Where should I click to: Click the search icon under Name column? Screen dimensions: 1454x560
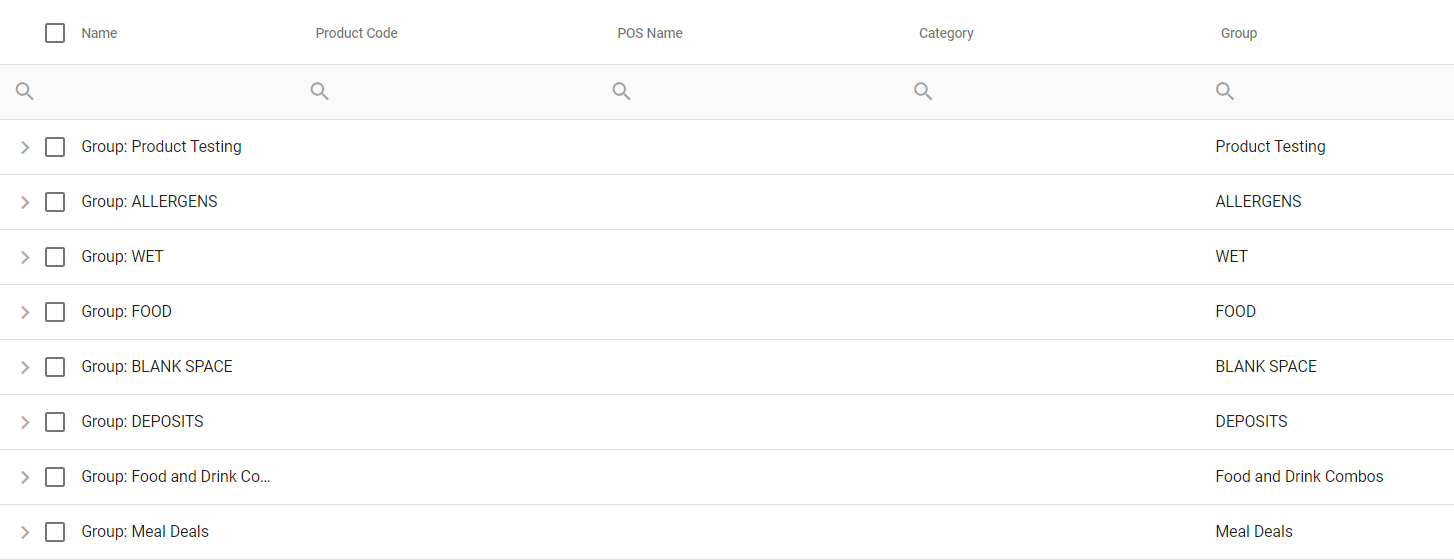(25, 92)
